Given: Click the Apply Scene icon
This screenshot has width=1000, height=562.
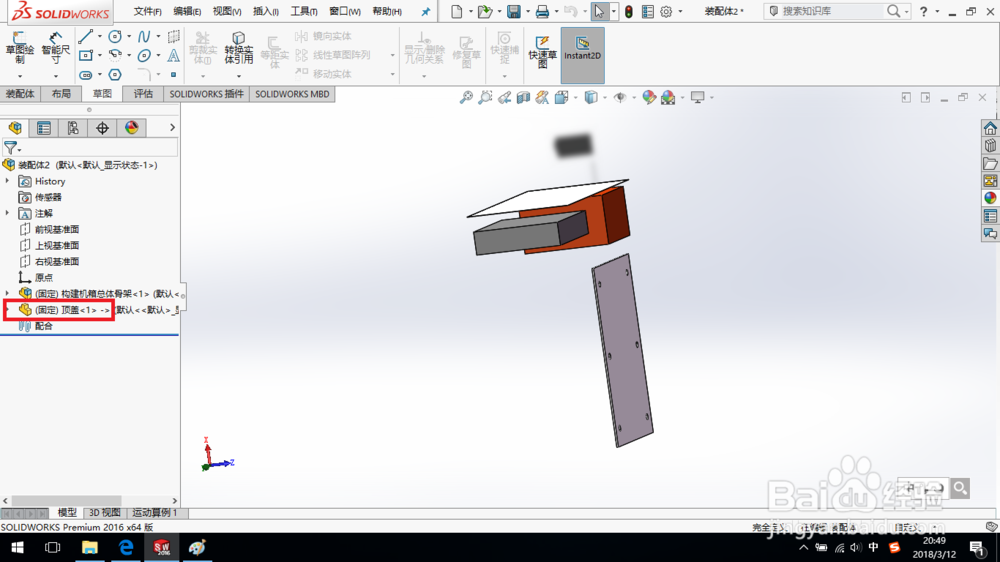Looking at the screenshot, I should point(668,97).
